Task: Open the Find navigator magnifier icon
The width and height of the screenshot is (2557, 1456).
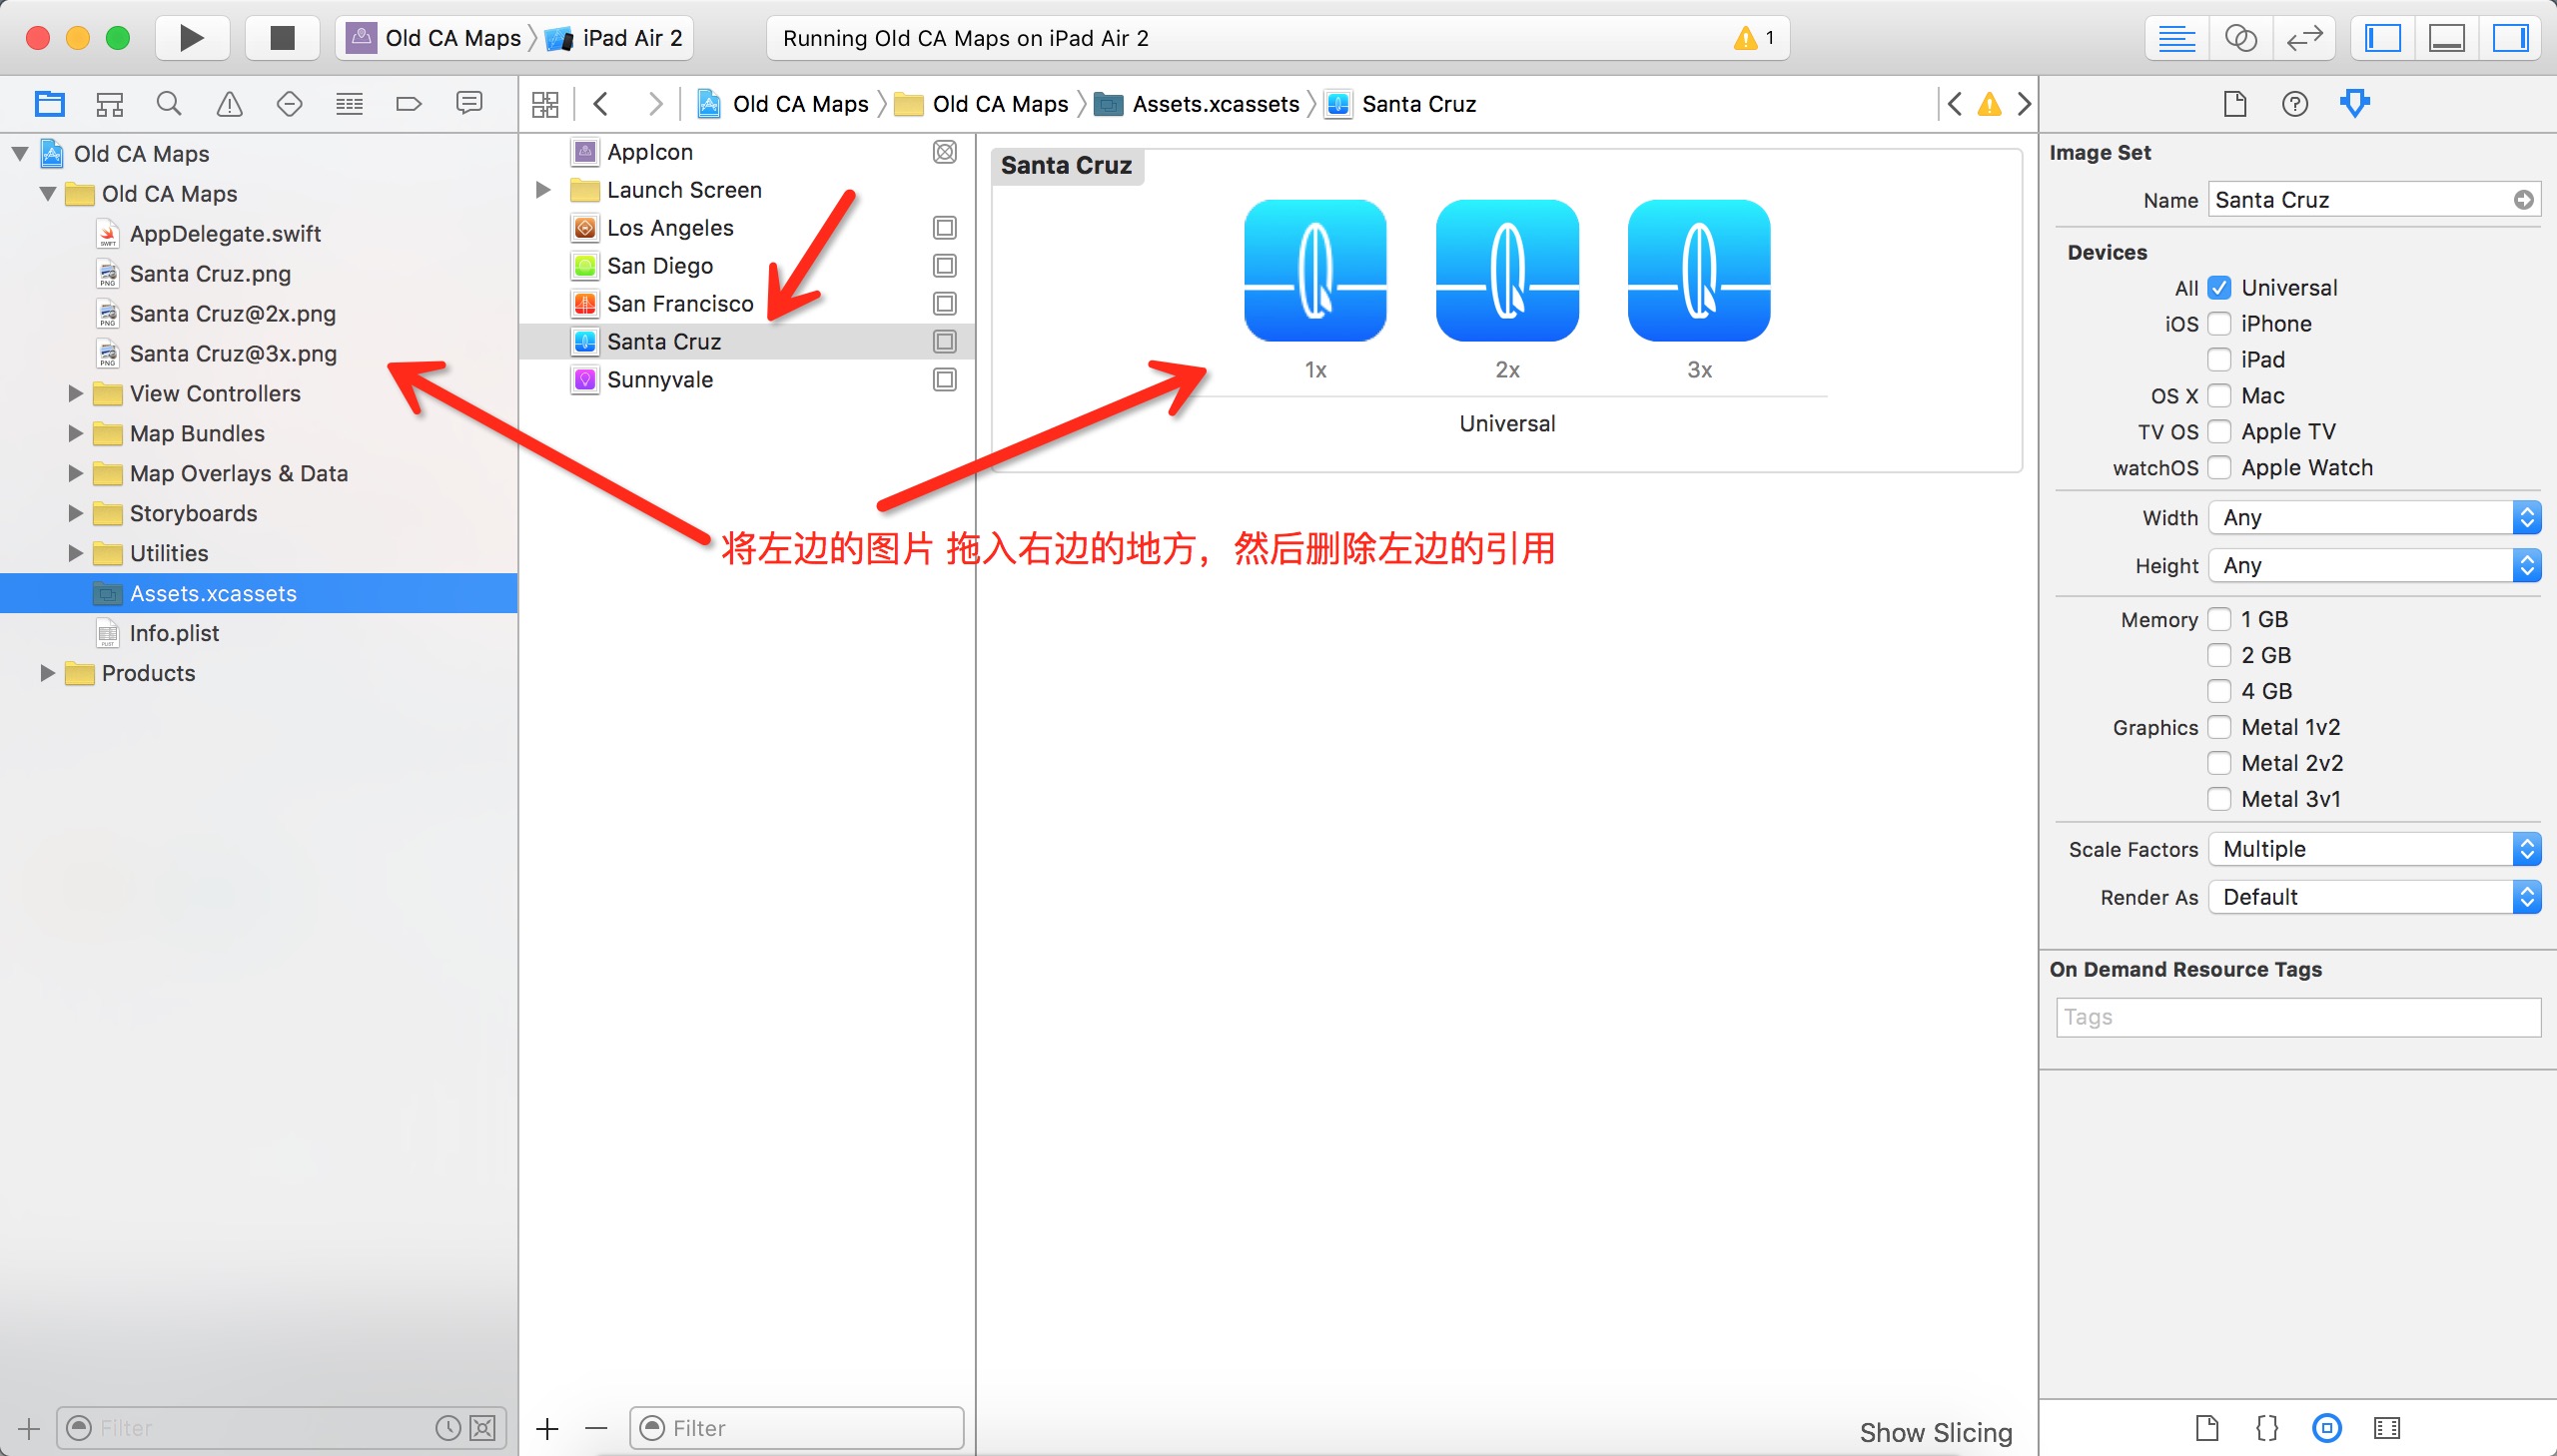Action: 169,103
